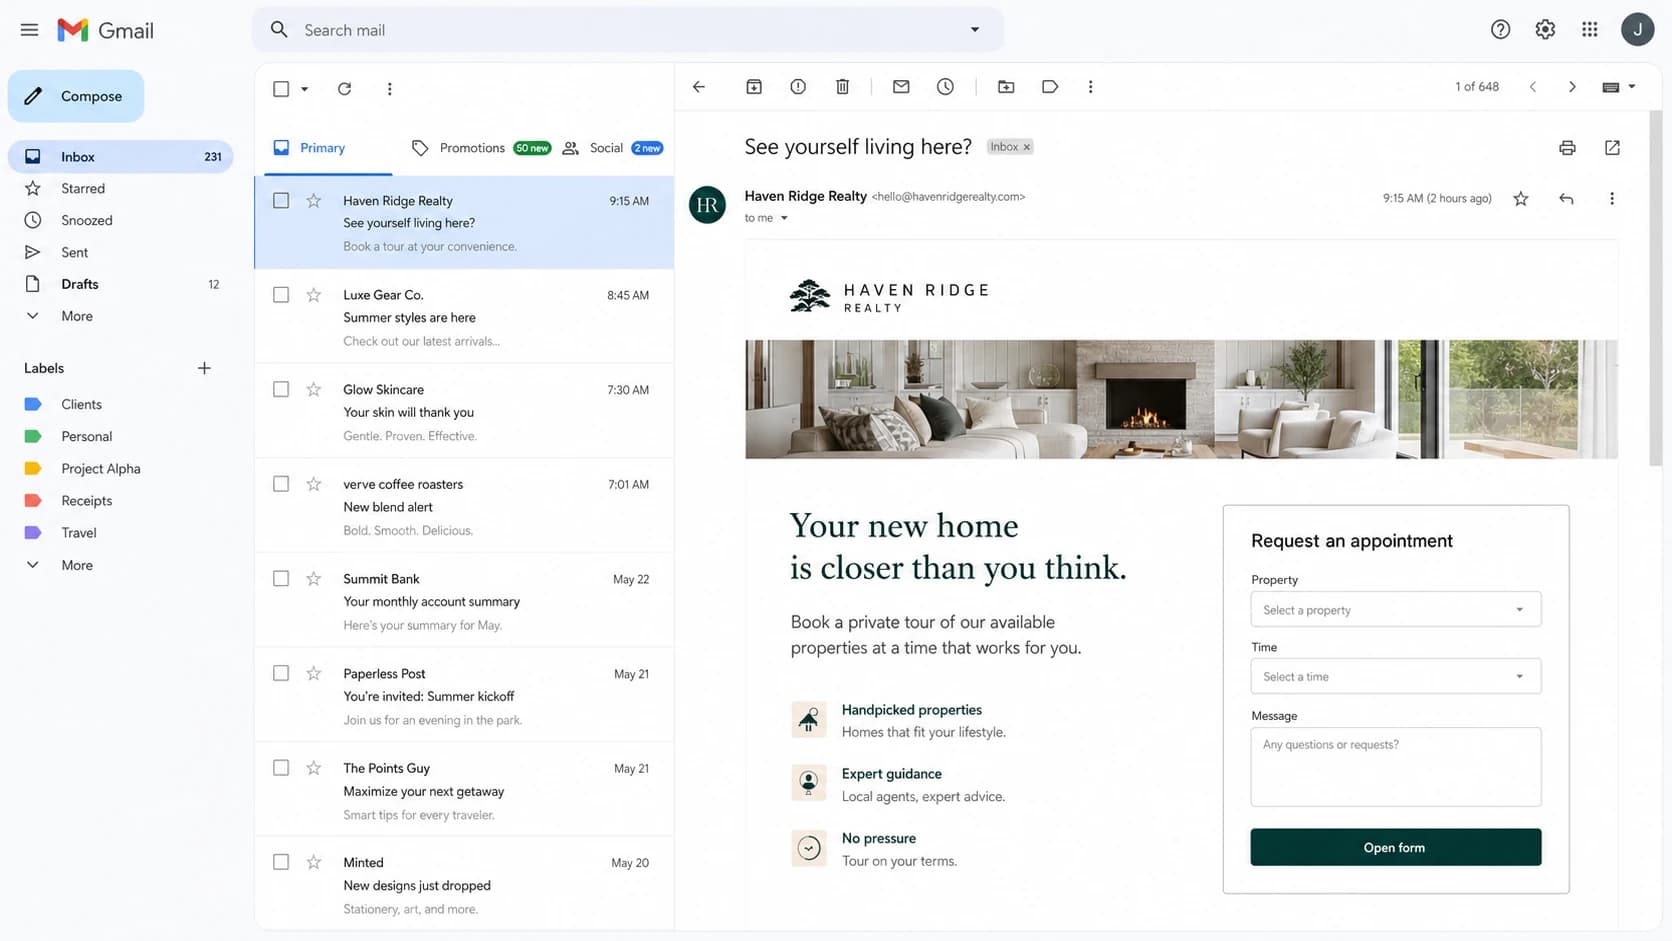Open the Select a property dropdown
This screenshot has height=941, width=1672.
pyautogui.click(x=1395, y=609)
